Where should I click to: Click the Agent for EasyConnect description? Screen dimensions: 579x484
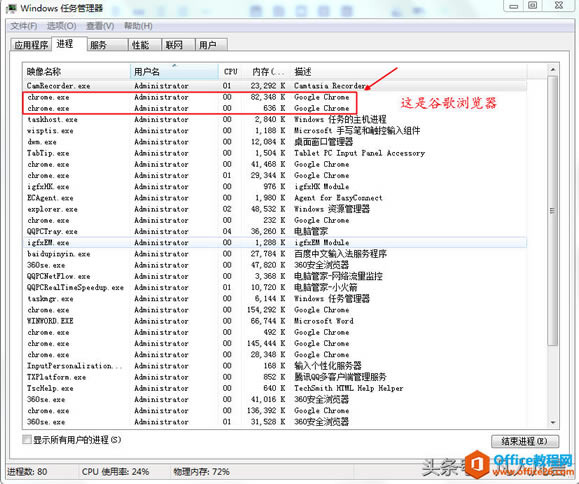tap(338, 198)
